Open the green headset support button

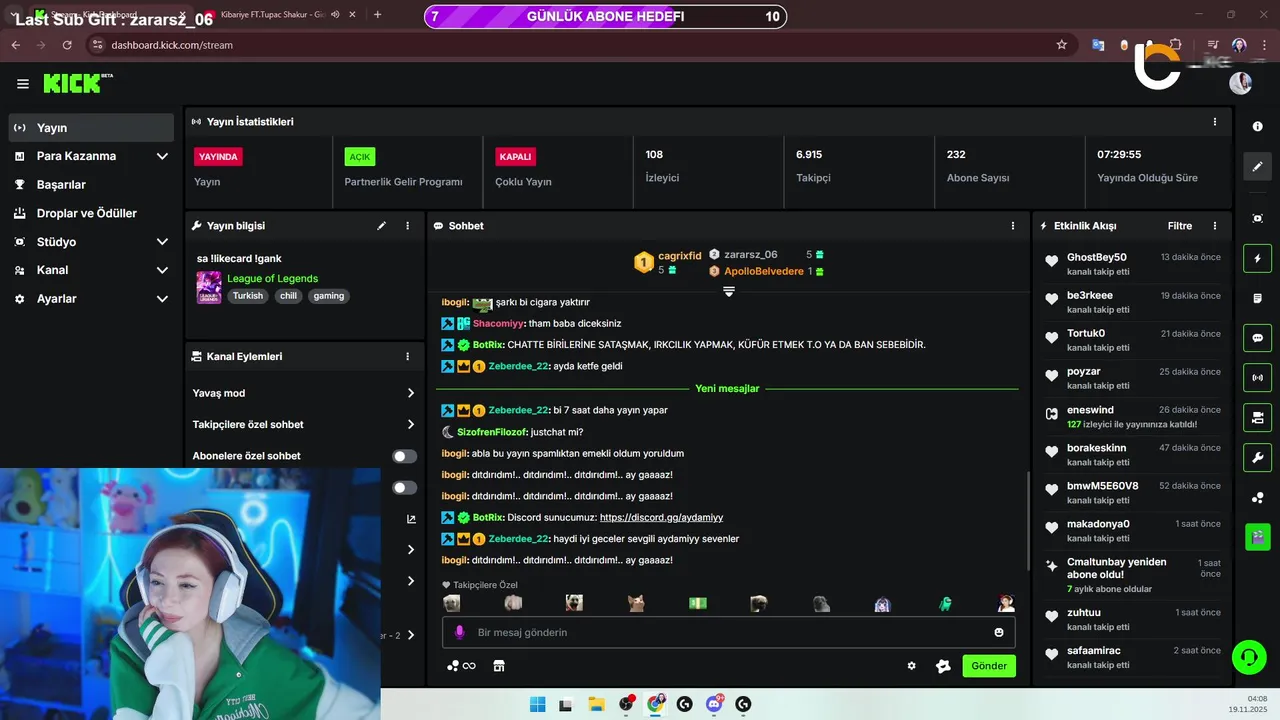click(x=1249, y=658)
